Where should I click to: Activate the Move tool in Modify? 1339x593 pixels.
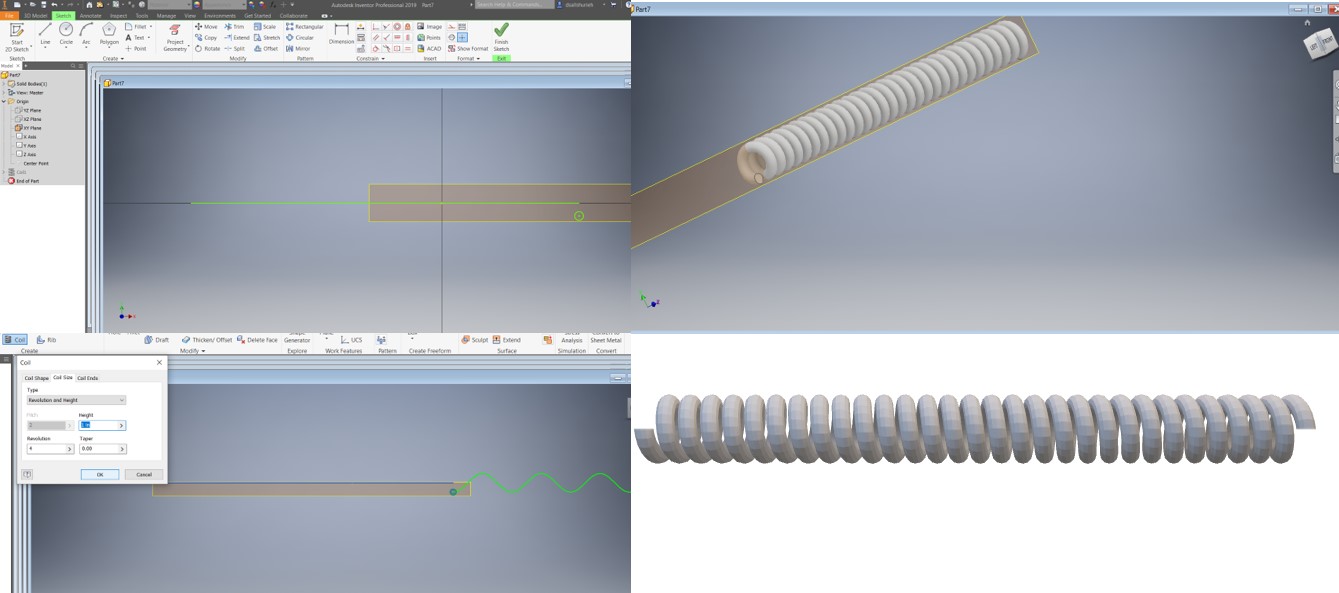(207, 27)
